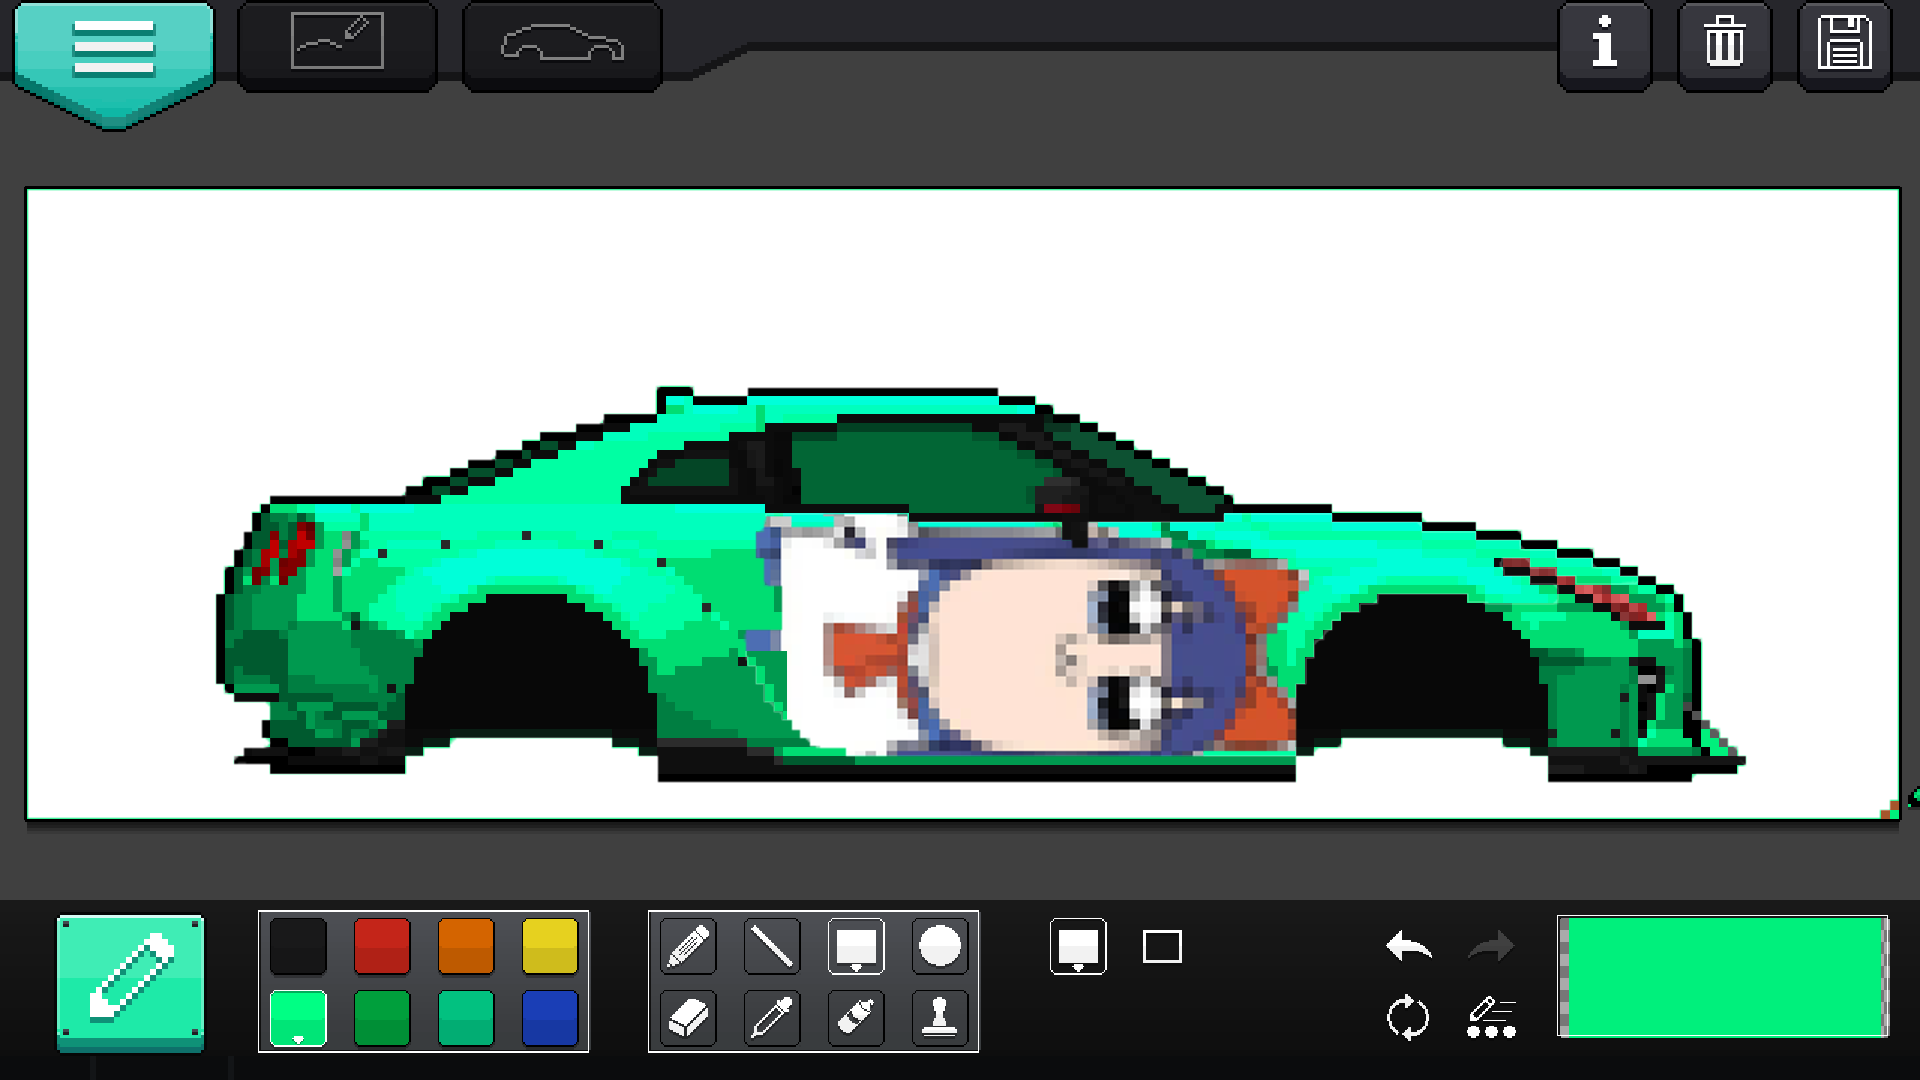This screenshot has width=1920, height=1080.
Task: Select the paint fill tool
Action: coord(856,1018)
